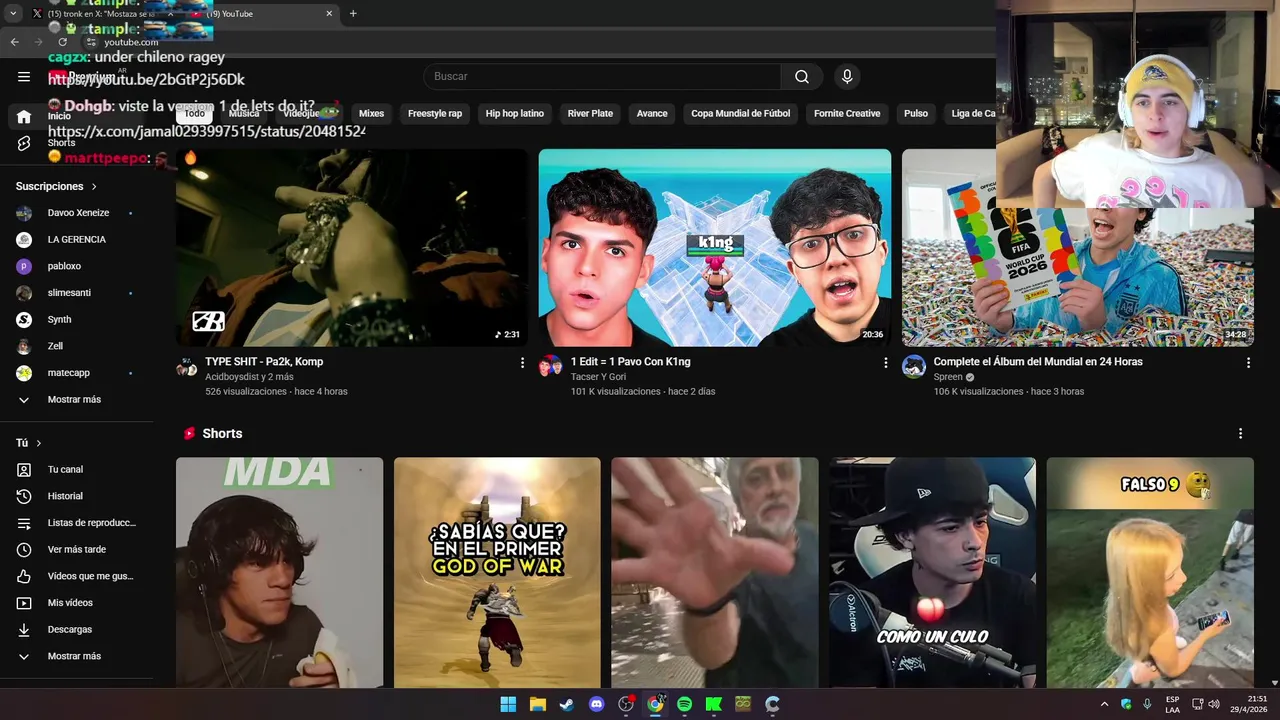Select the Fornite Creative chip
1280x720 pixels.
[x=847, y=114]
